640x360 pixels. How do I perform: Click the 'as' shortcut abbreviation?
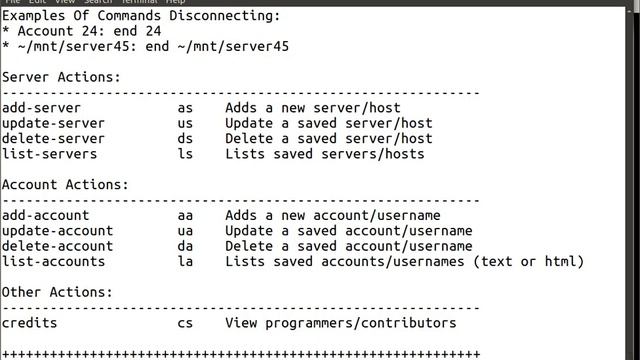(185, 108)
